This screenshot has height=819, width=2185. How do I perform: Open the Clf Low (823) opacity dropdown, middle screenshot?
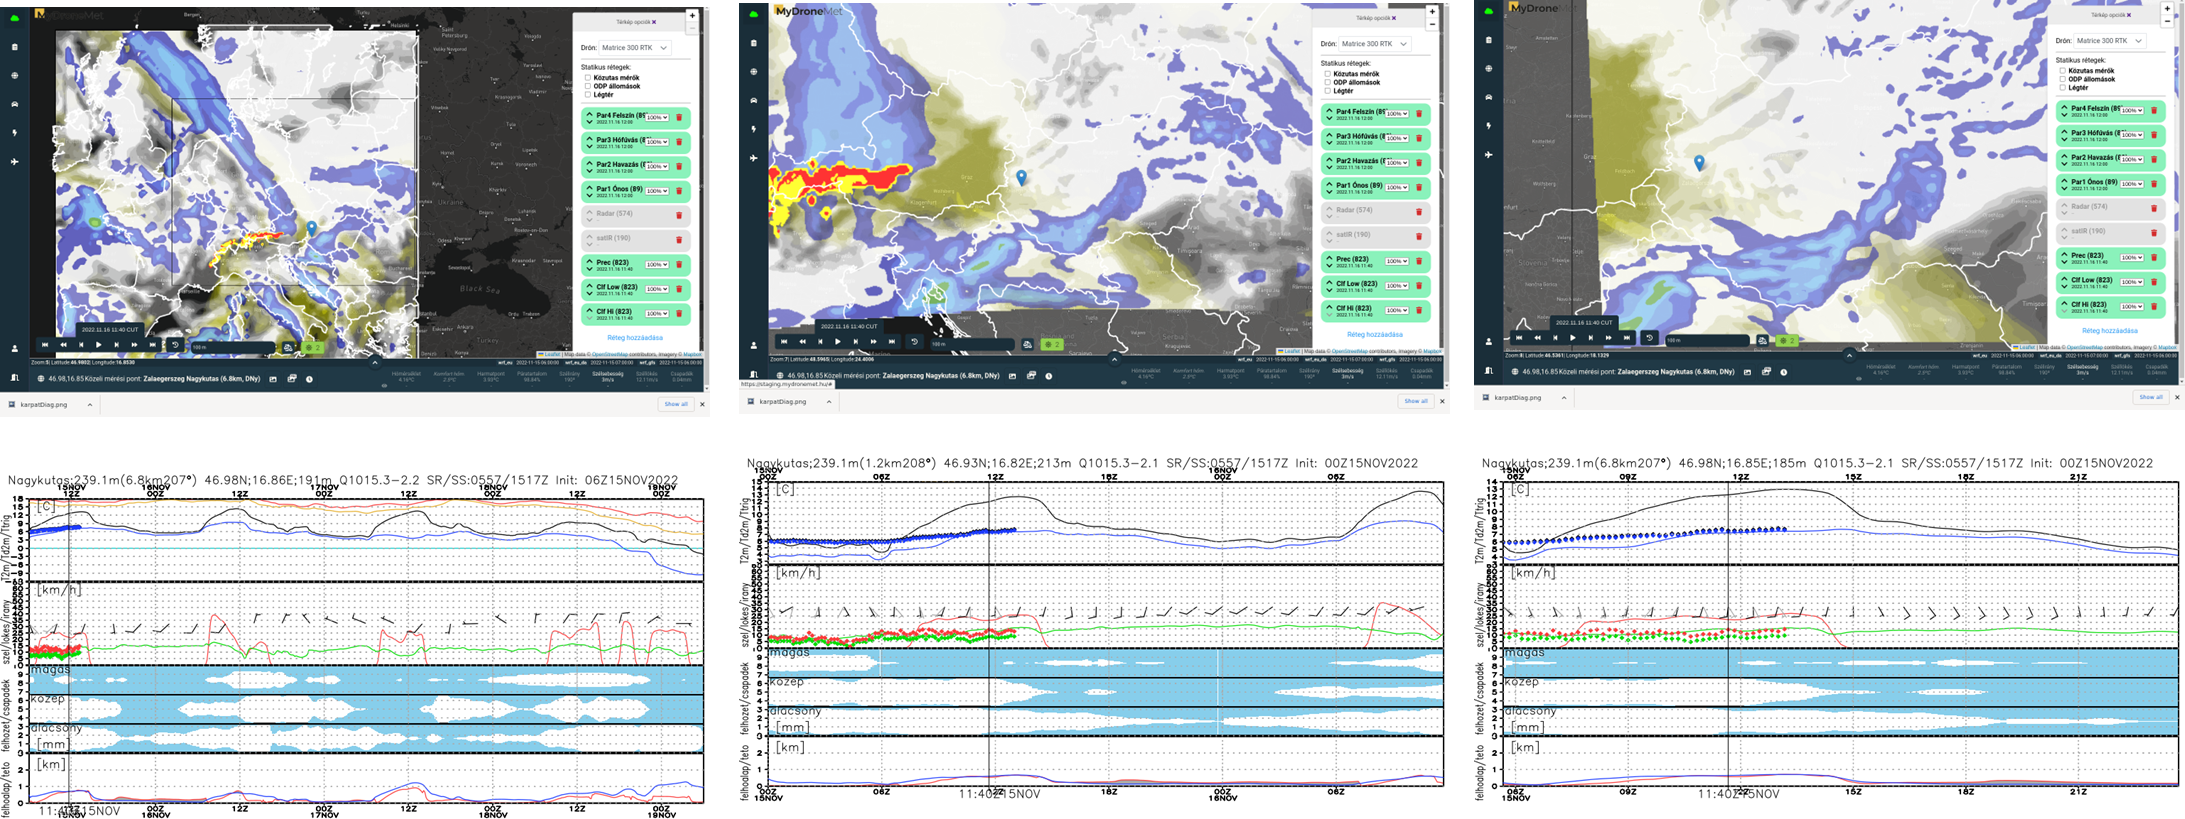(1397, 286)
